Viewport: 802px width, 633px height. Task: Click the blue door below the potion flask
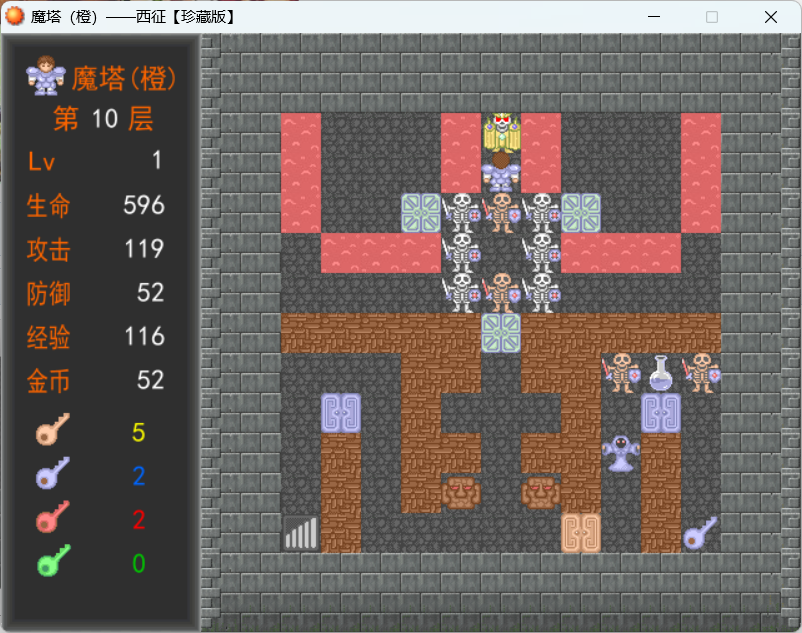[661, 413]
